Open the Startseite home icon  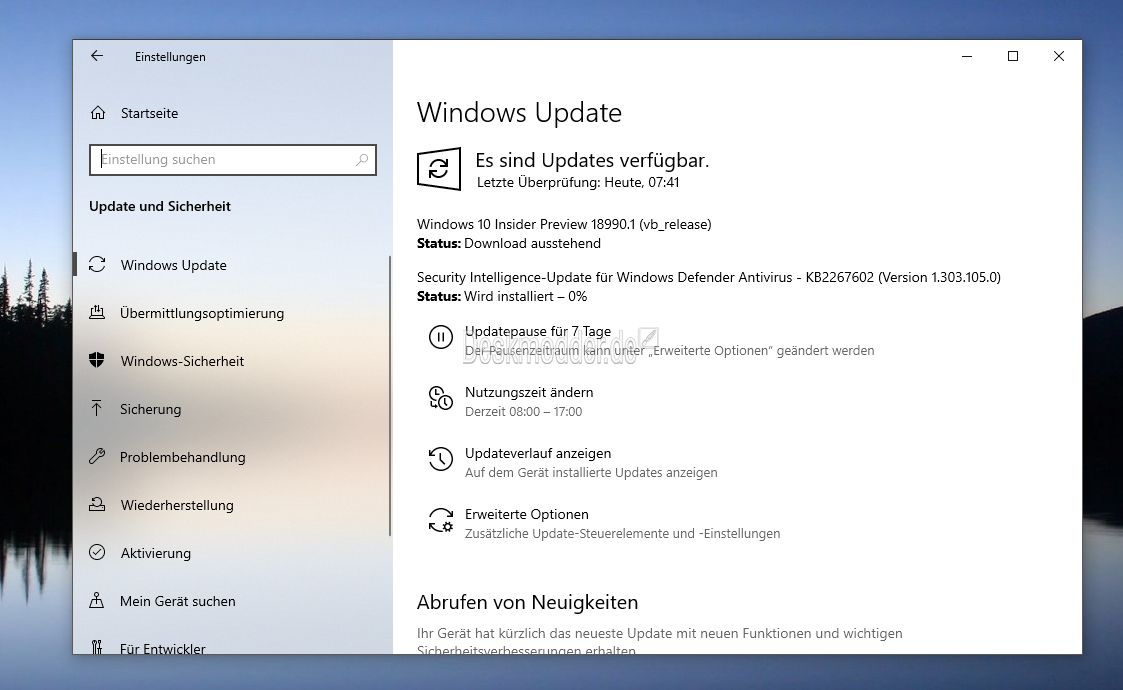pos(98,112)
